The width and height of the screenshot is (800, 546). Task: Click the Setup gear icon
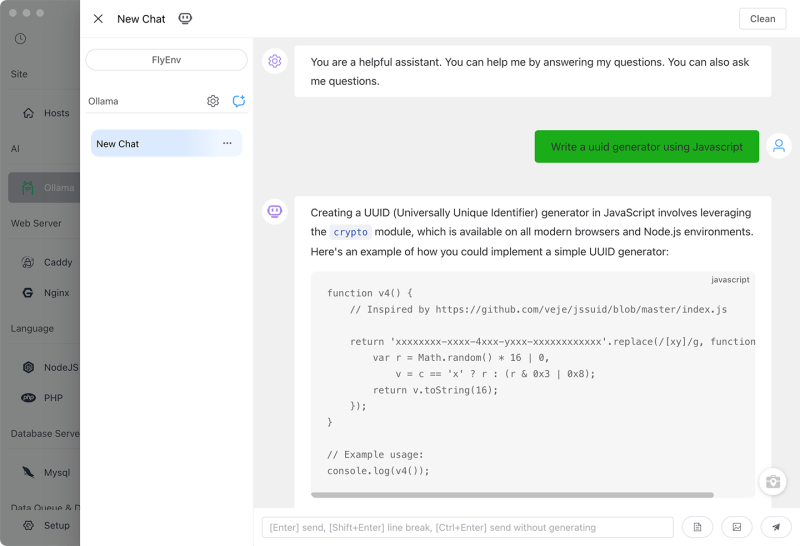tap(29, 526)
